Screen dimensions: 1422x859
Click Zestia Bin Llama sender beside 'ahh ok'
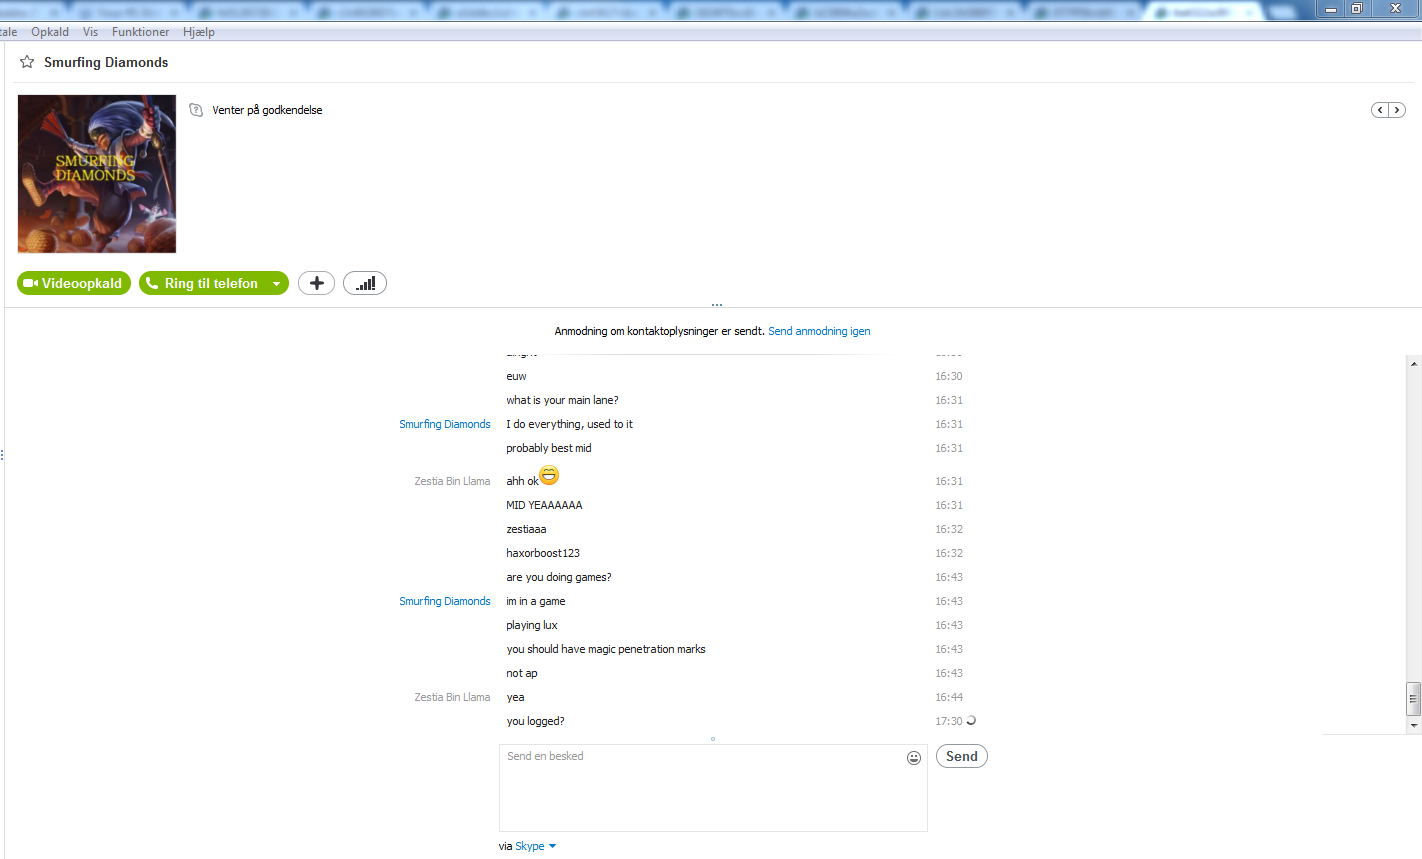tap(452, 481)
